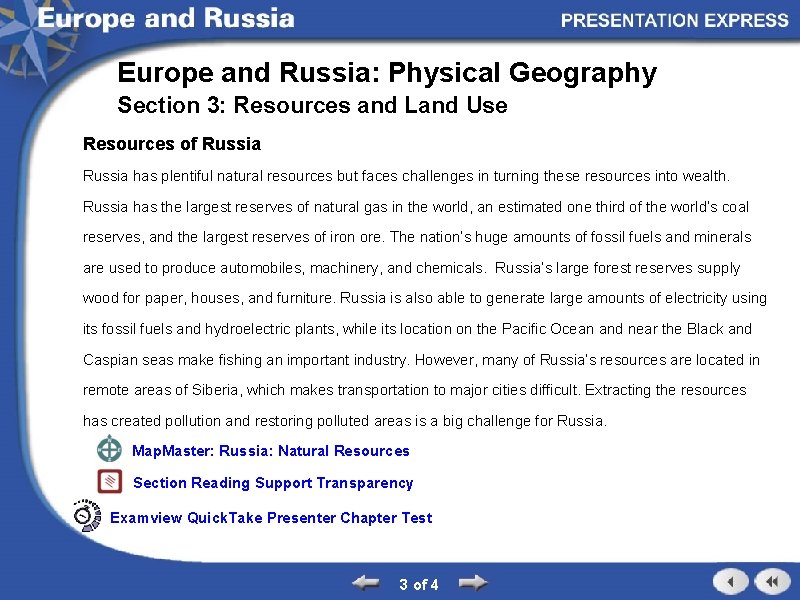
Task: Click the MapMaster compass icon
Action: click(110, 449)
